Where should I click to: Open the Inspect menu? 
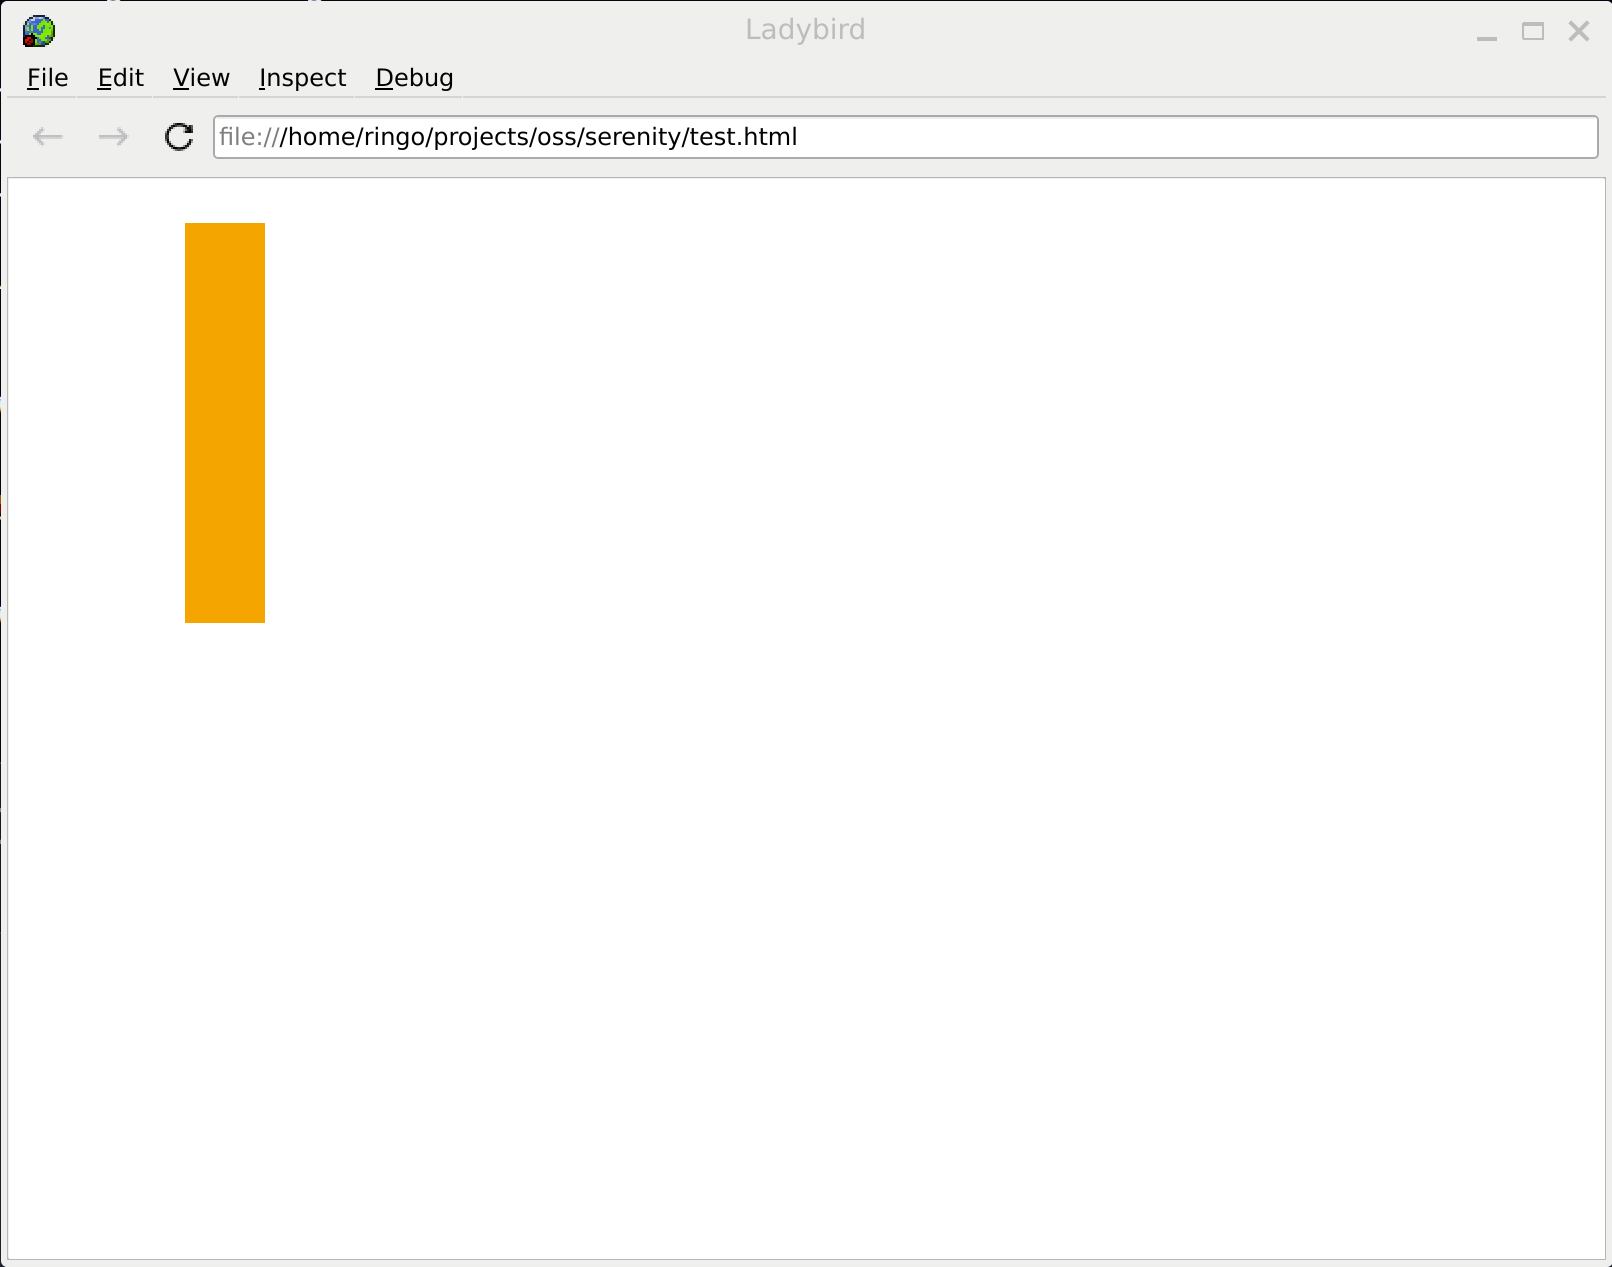click(302, 78)
